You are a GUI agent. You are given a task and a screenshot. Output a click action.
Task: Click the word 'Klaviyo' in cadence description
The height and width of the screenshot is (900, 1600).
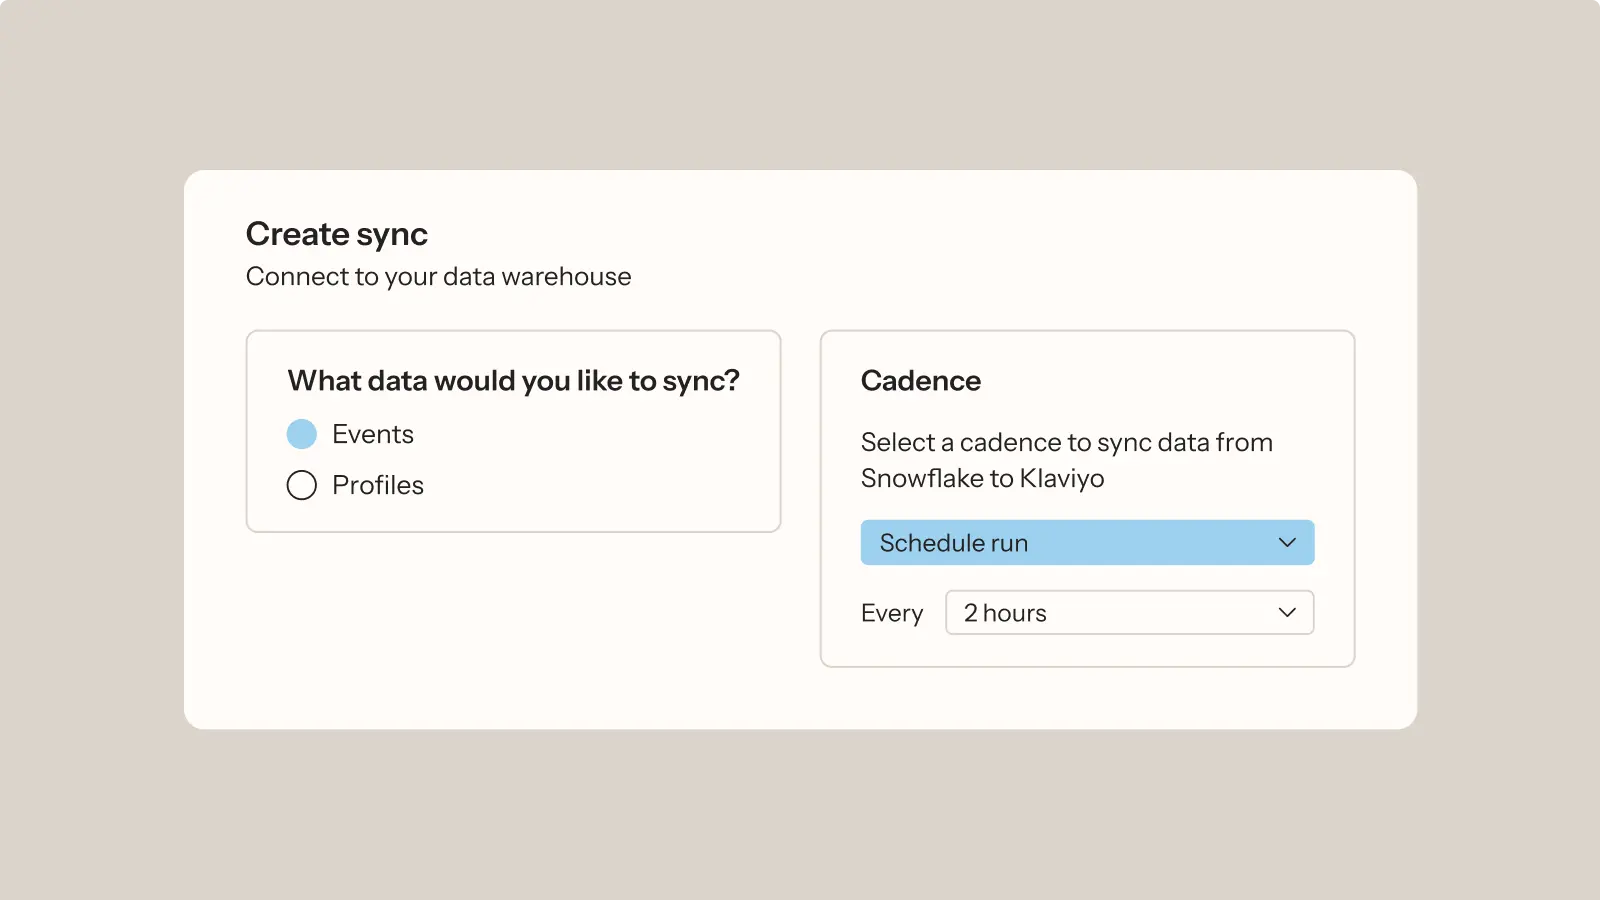1062,479
